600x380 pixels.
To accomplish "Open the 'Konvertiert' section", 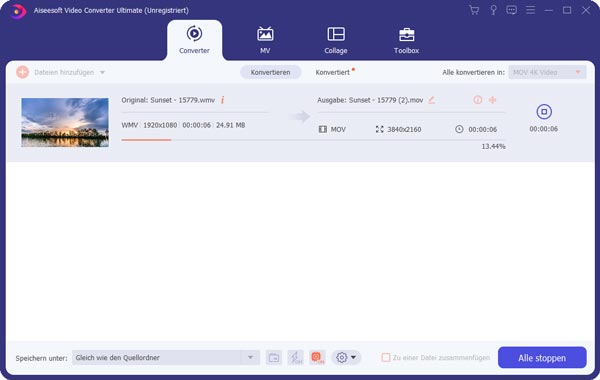I will click(x=333, y=72).
